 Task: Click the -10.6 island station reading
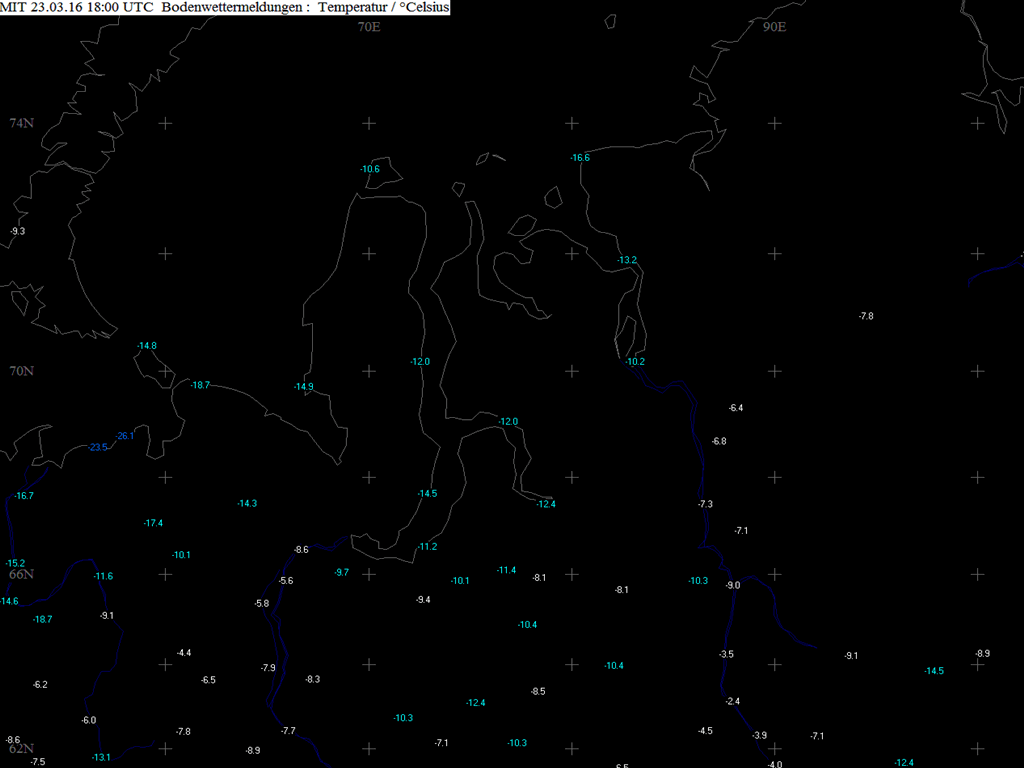(370, 169)
